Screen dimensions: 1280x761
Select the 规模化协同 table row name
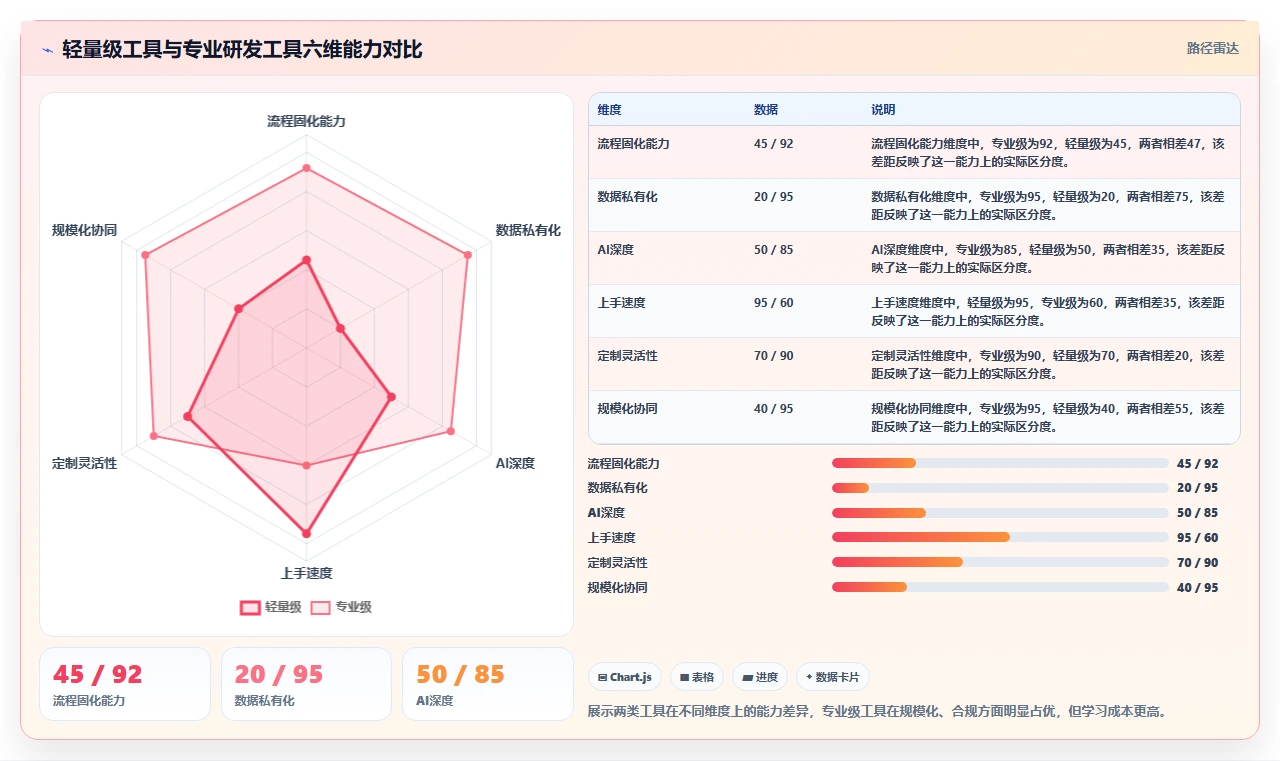point(627,409)
